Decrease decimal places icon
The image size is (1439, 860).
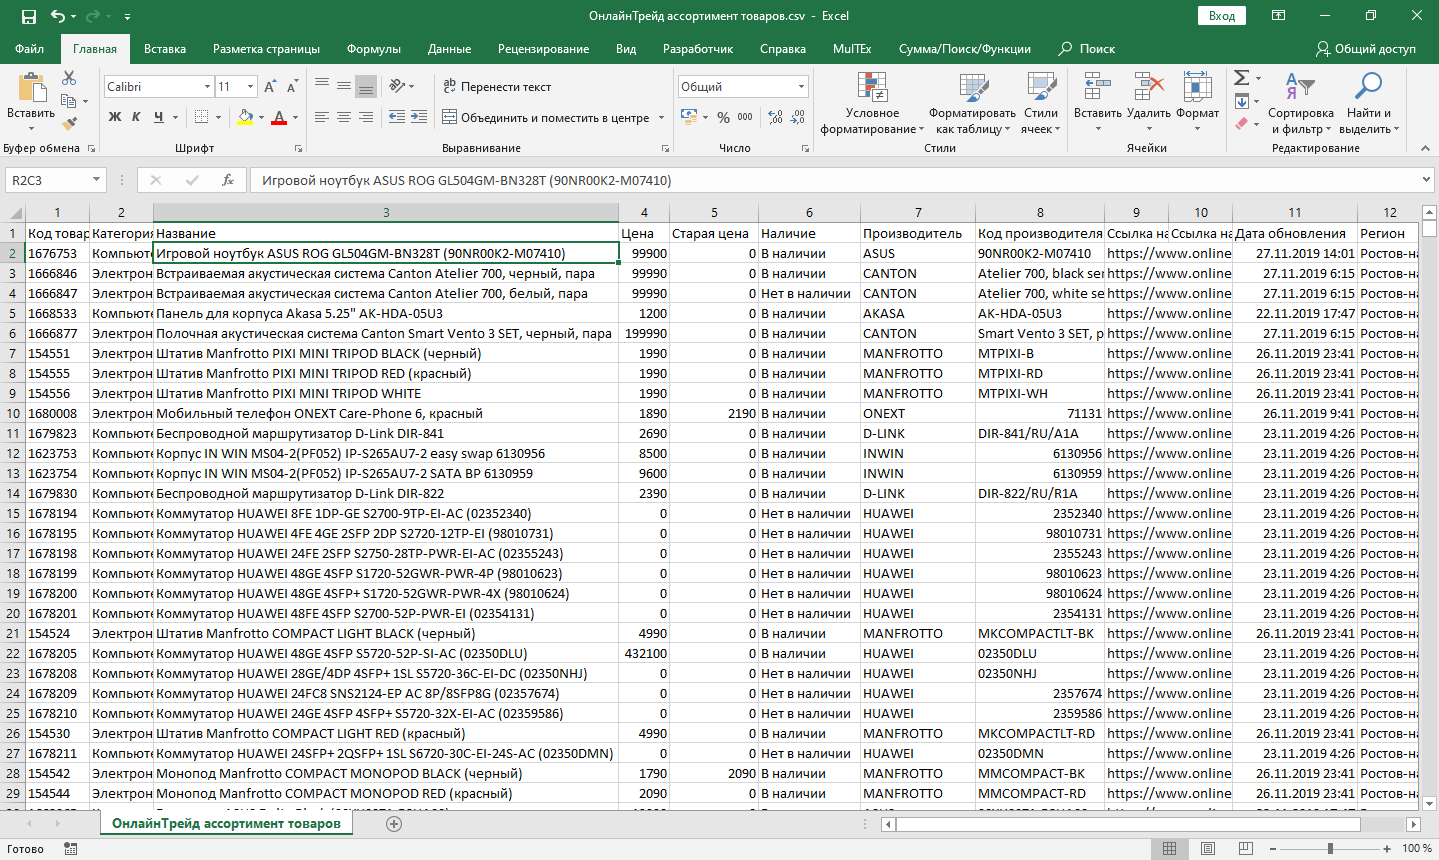pyautogui.click(x=798, y=117)
